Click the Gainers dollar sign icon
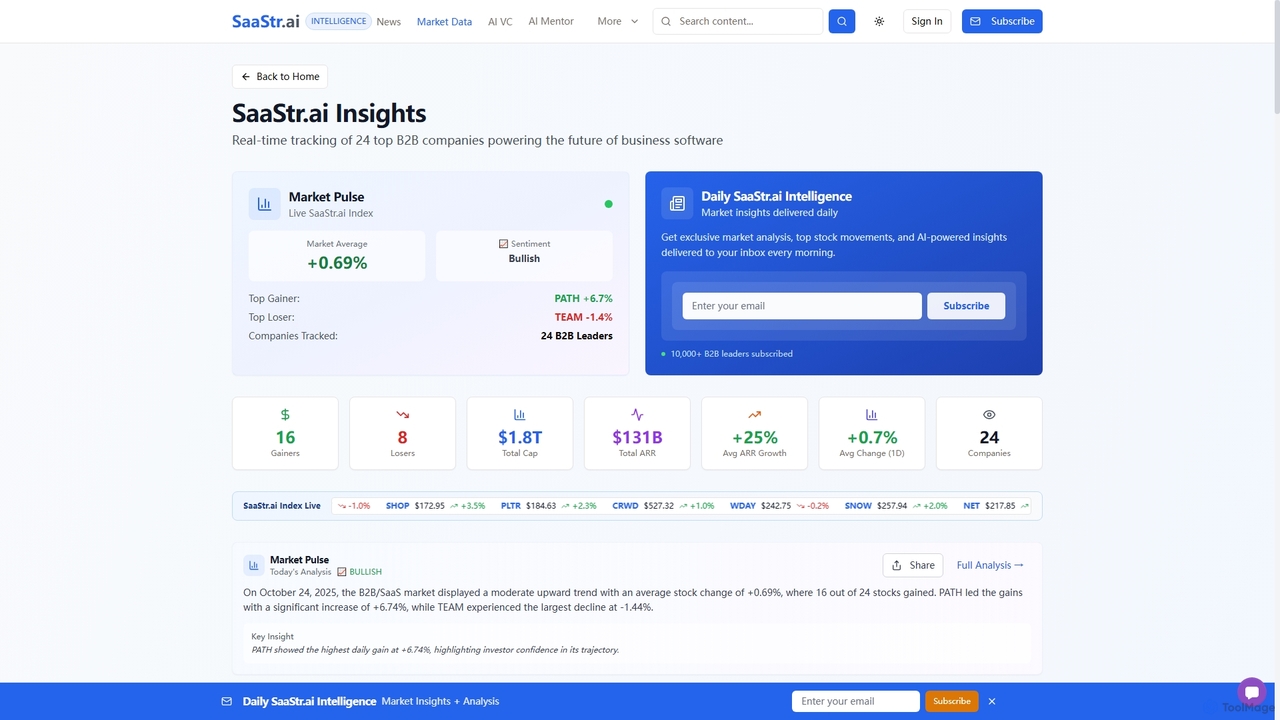This screenshot has width=1280, height=720. click(x=285, y=415)
